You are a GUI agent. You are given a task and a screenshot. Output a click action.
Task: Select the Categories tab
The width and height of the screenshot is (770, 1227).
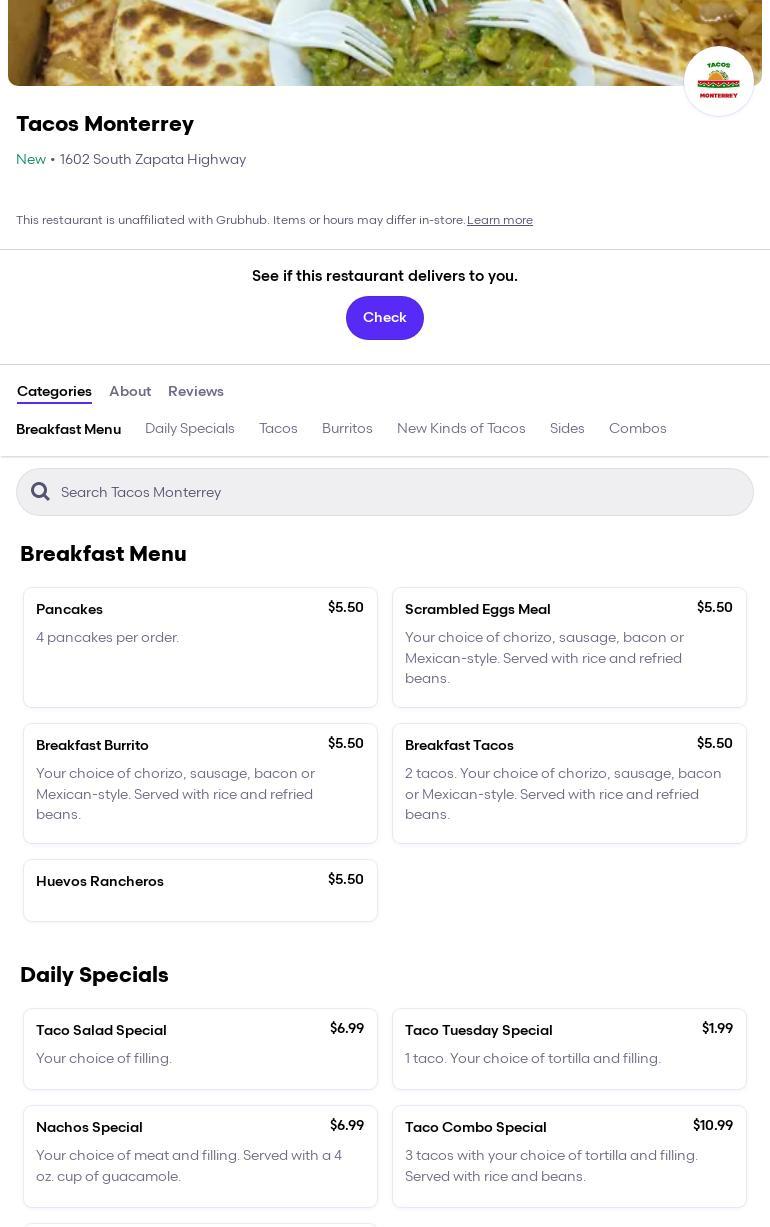(x=54, y=391)
